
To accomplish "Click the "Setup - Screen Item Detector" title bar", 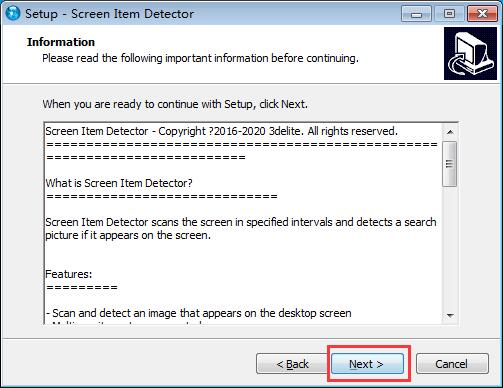I will [109, 14].
